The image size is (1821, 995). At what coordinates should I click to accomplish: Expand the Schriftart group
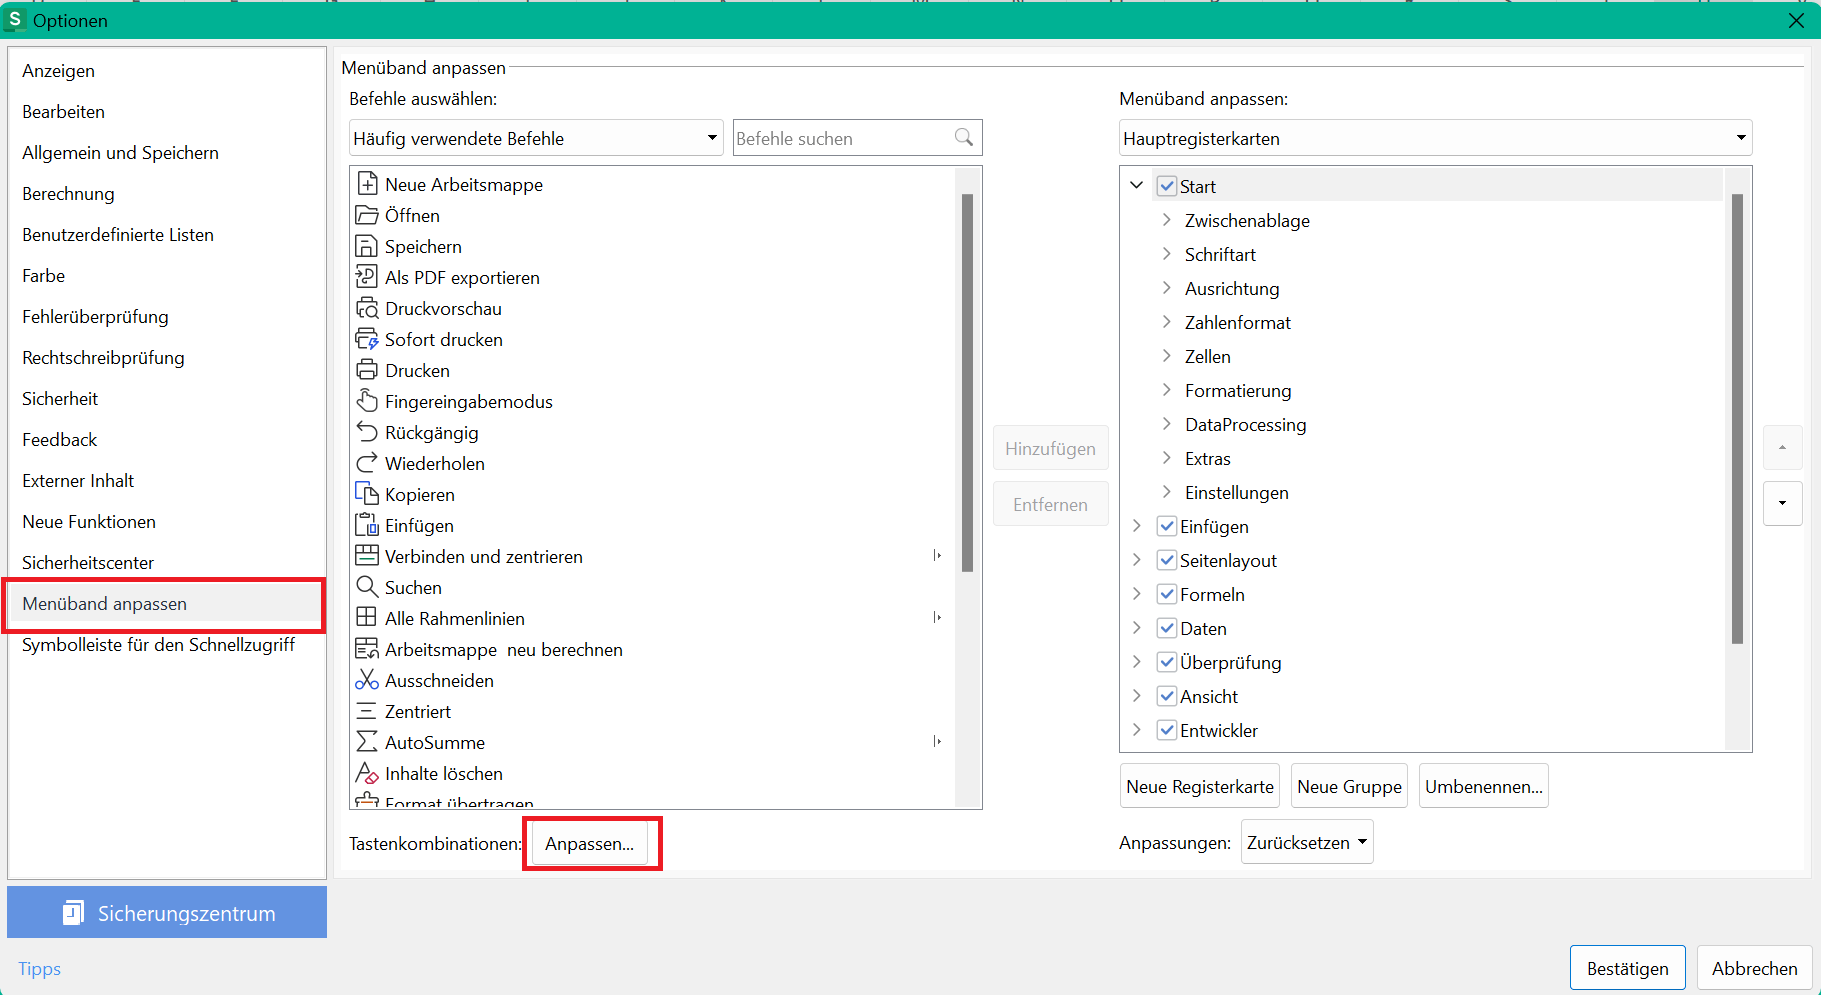coord(1167,254)
